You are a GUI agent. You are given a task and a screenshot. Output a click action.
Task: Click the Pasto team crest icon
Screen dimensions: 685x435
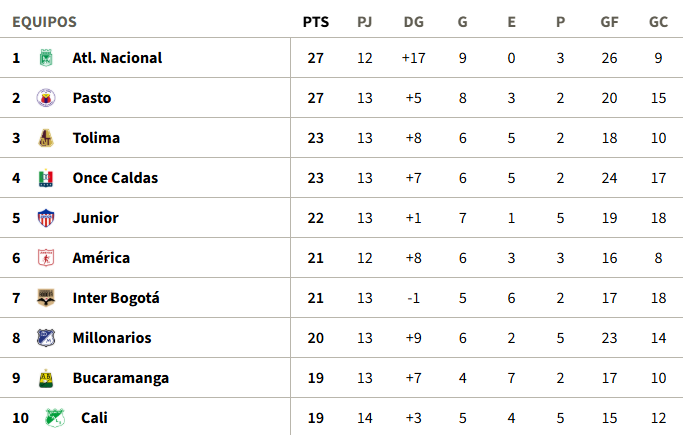[x=45, y=98]
